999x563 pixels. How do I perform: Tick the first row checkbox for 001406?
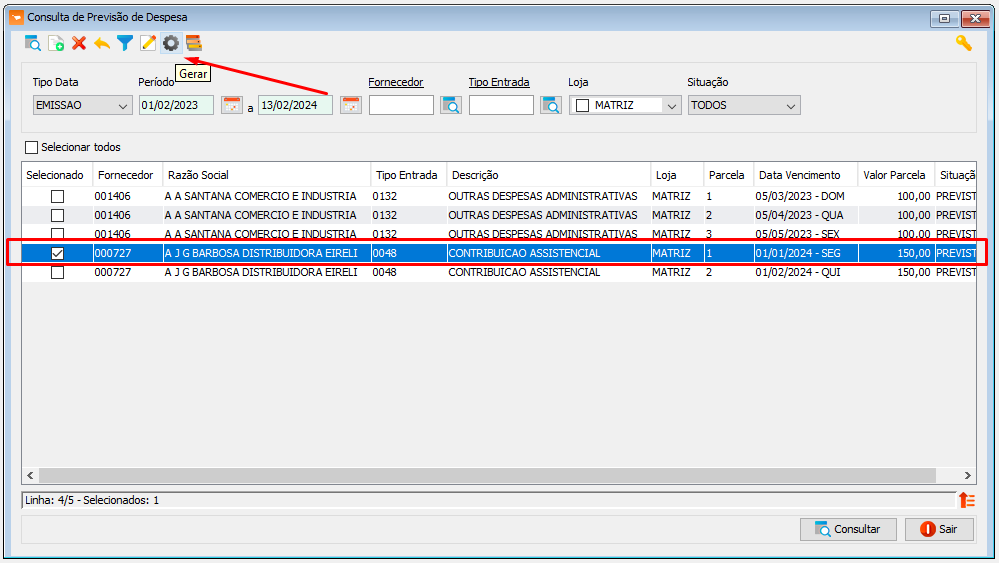(57, 196)
